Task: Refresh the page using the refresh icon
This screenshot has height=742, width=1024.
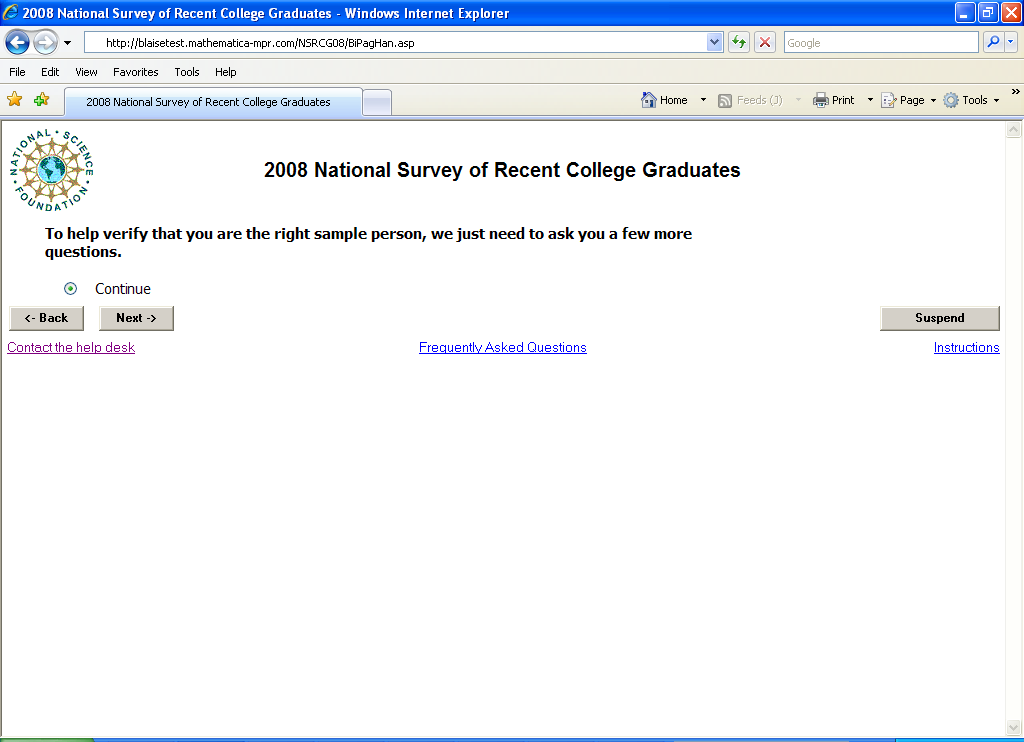Action: (x=739, y=43)
